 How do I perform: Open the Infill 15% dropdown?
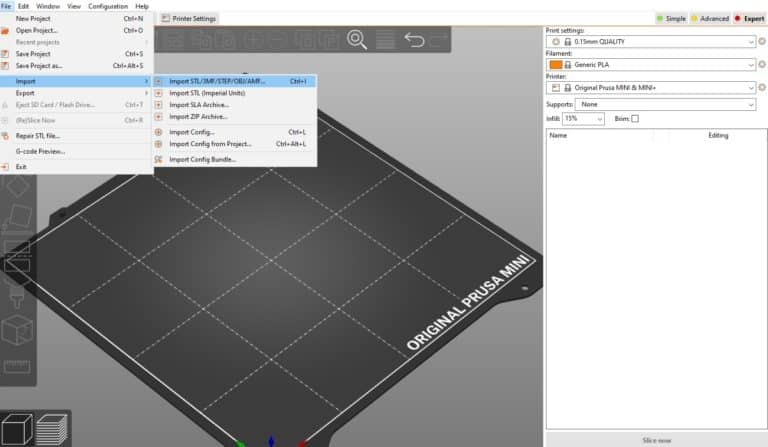click(x=583, y=118)
